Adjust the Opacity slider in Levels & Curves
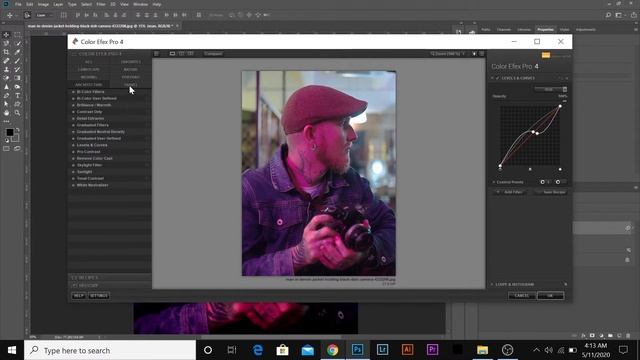The image size is (640, 360). coord(565,101)
